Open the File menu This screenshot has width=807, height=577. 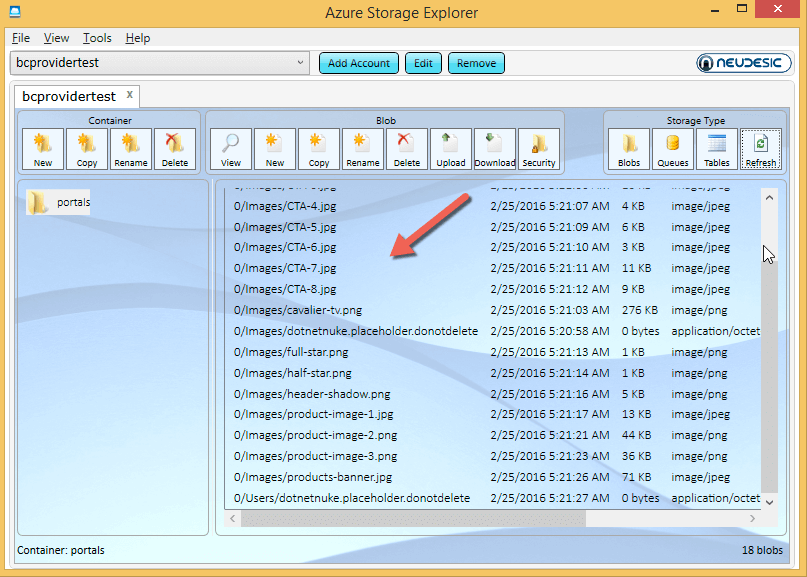coord(21,38)
